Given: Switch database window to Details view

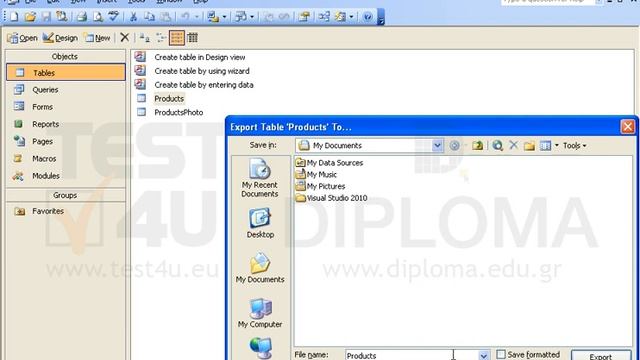Looking at the screenshot, I should tap(193, 38).
